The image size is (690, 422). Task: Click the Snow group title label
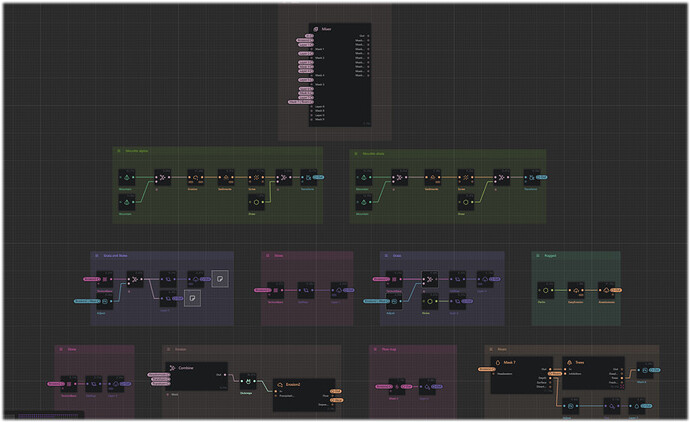[279, 256]
